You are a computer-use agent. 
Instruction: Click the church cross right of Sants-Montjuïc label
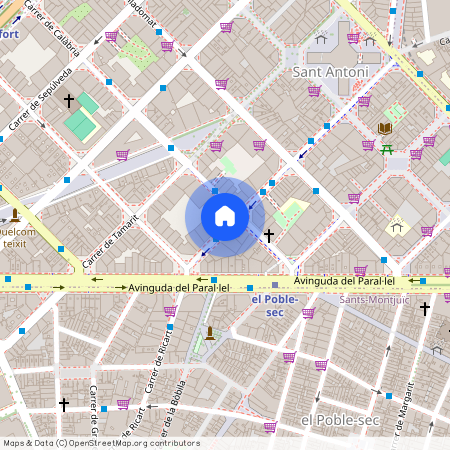click(425, 309)
